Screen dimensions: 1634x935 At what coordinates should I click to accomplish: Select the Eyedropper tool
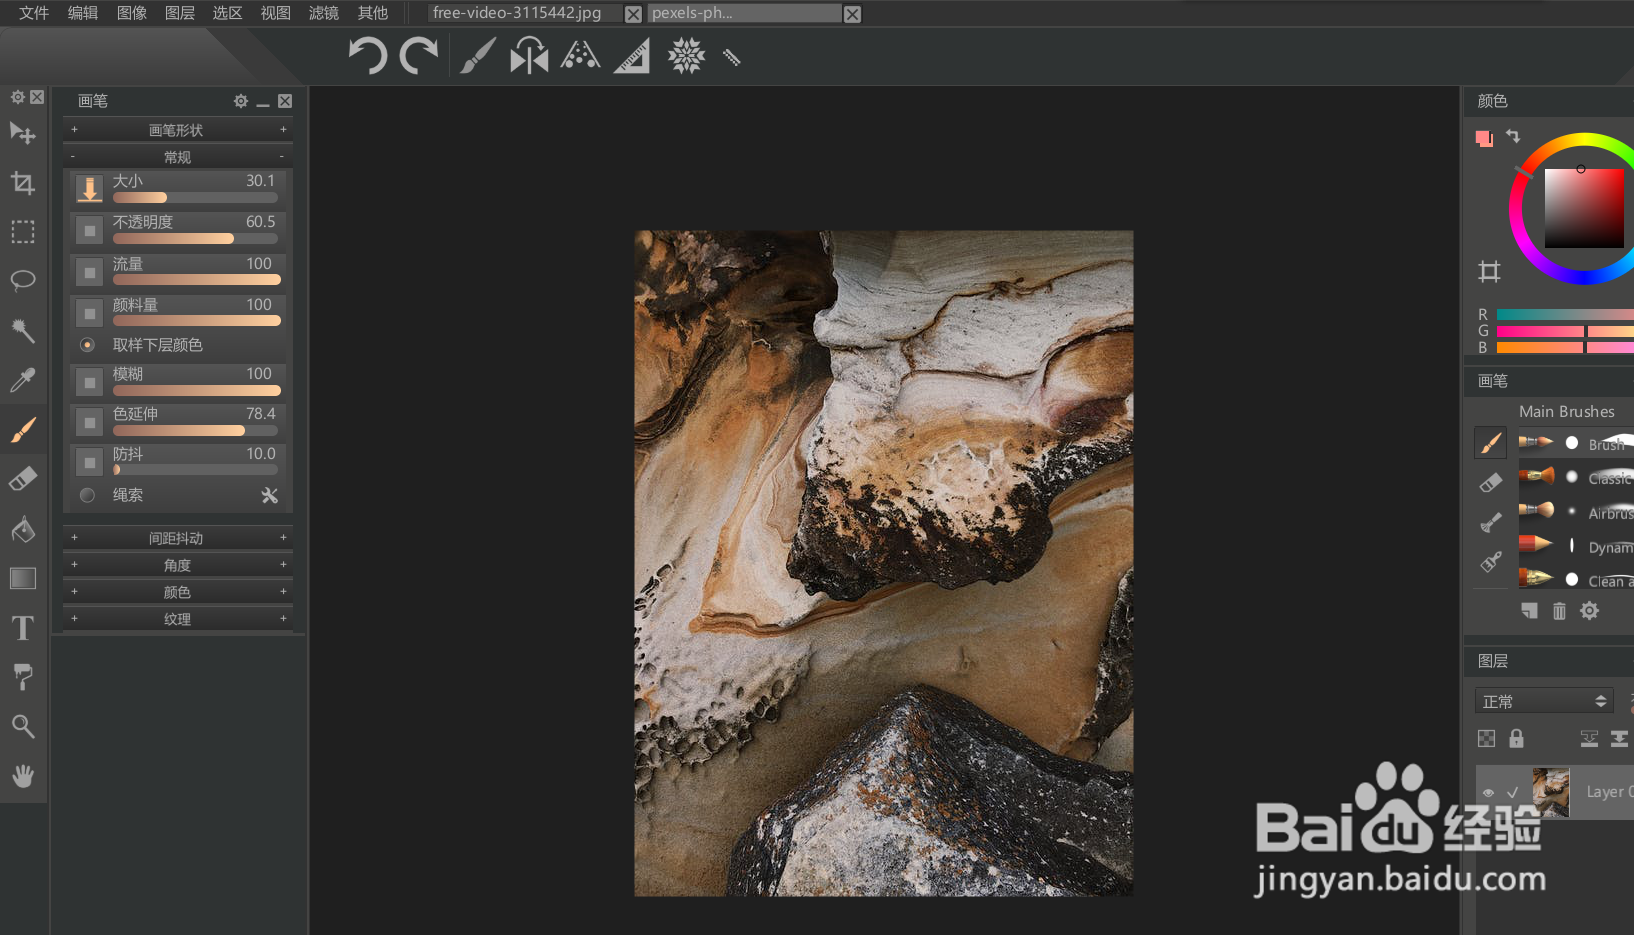(x=23, y=380)
